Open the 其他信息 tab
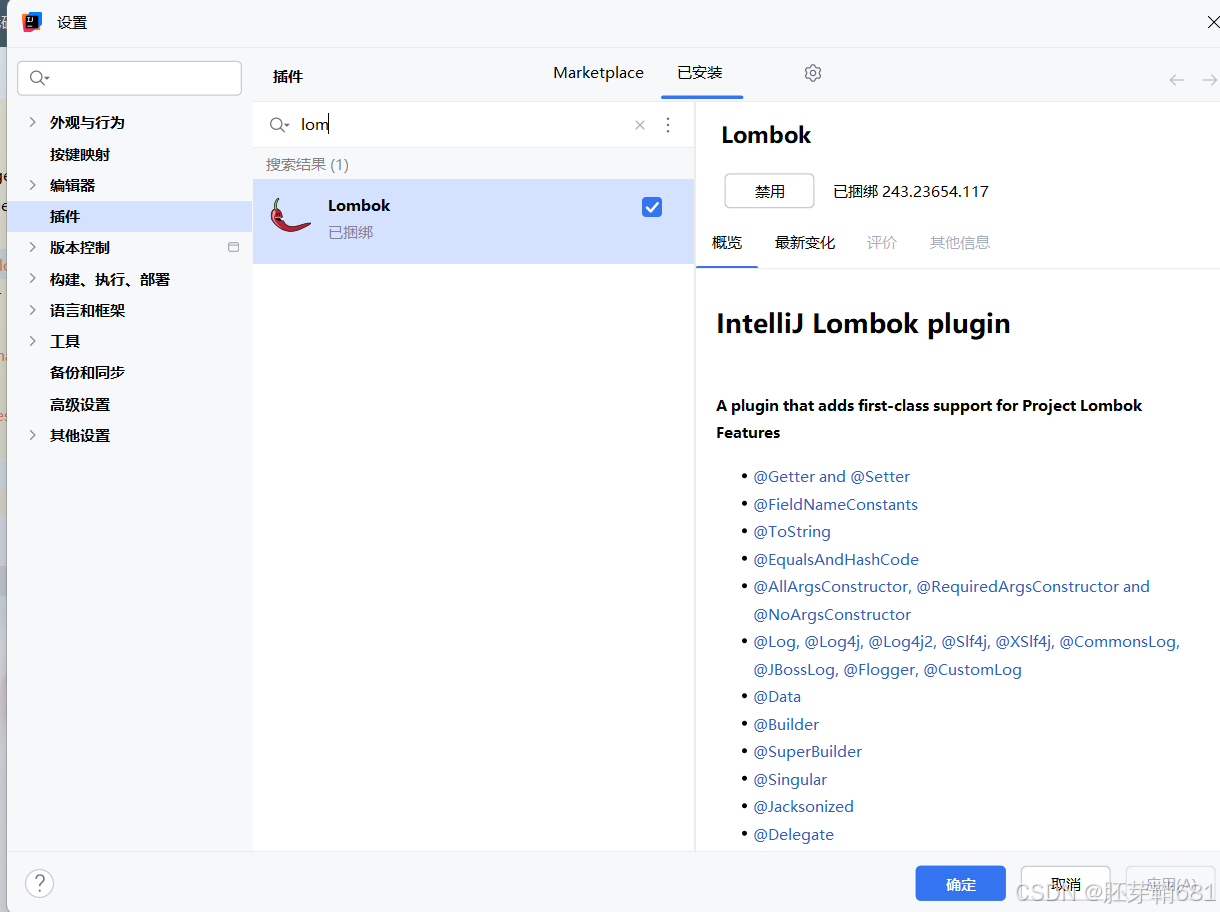The width and height of the screenshot is (1220, 912). click(960, 243)
